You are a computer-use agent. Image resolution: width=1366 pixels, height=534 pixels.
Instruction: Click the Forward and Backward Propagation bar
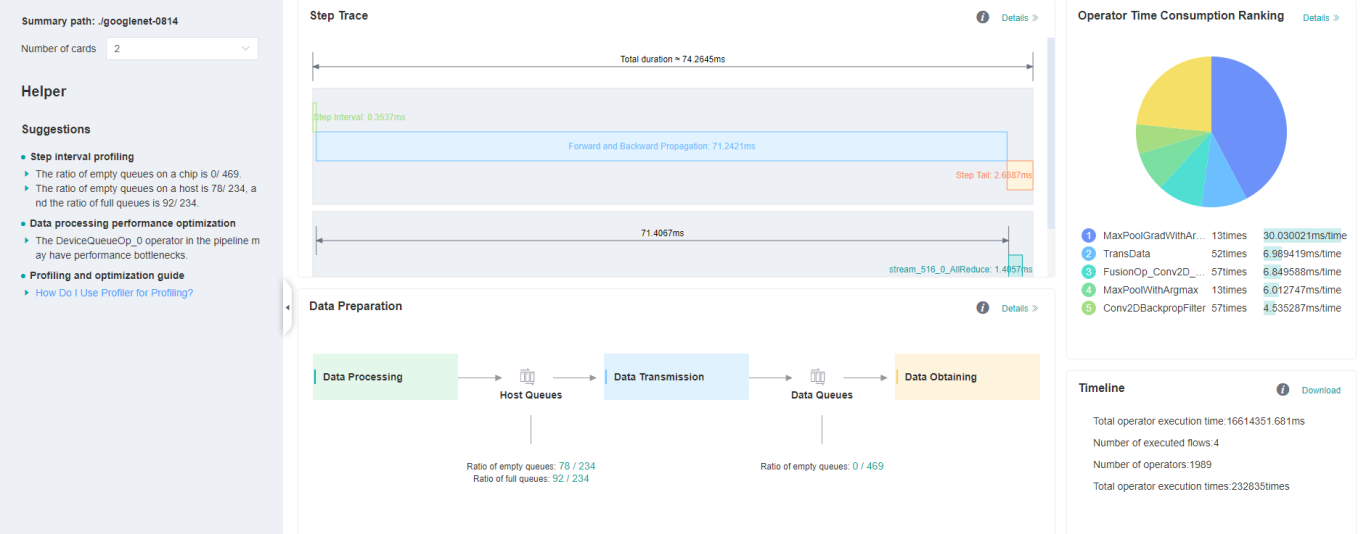(661, 146)
